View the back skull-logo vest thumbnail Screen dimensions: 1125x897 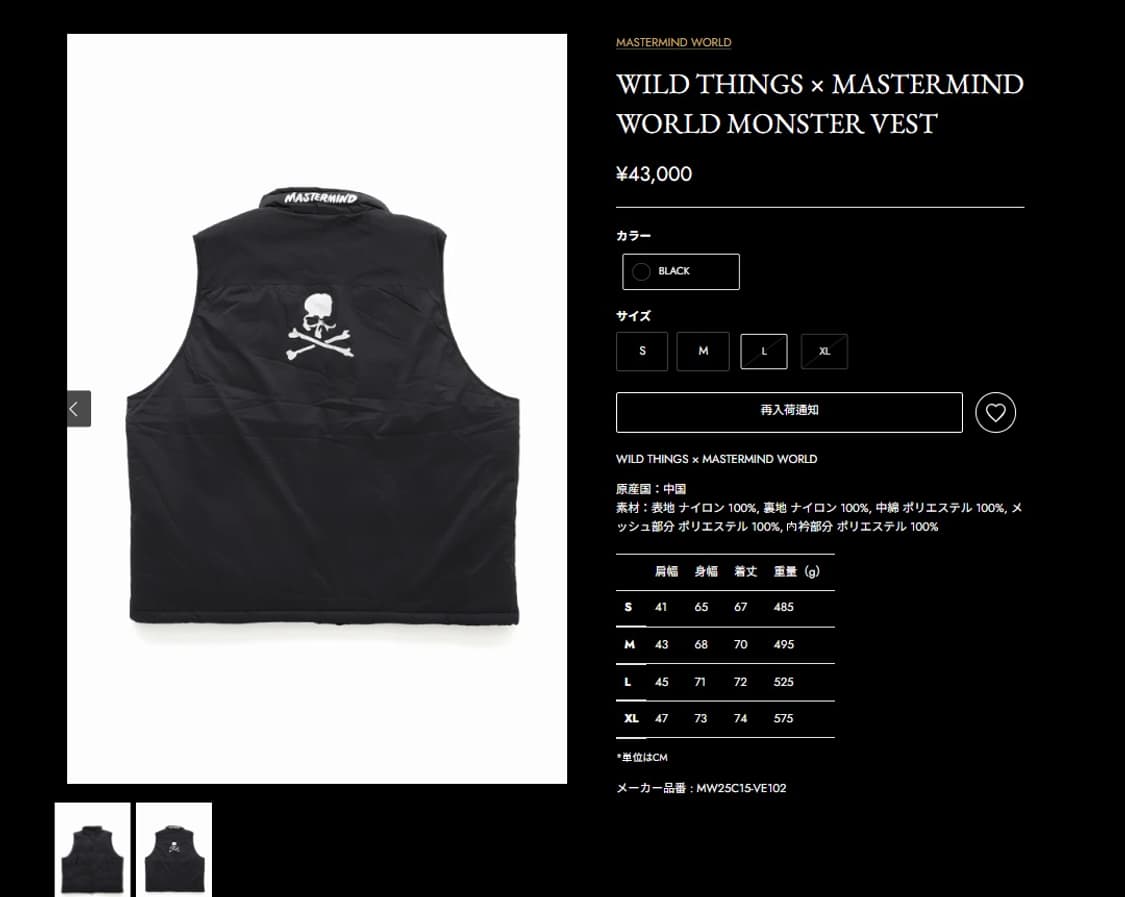point(174,850)
